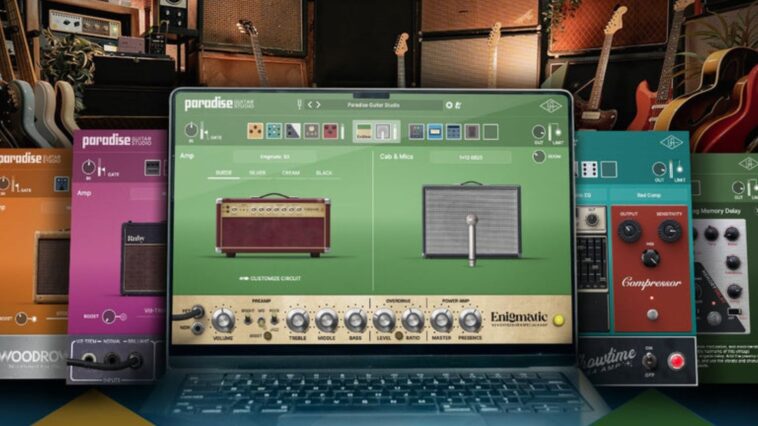Open the tuner in Paradise Guitar Studio
758x426 pixels.
[299, 104]
